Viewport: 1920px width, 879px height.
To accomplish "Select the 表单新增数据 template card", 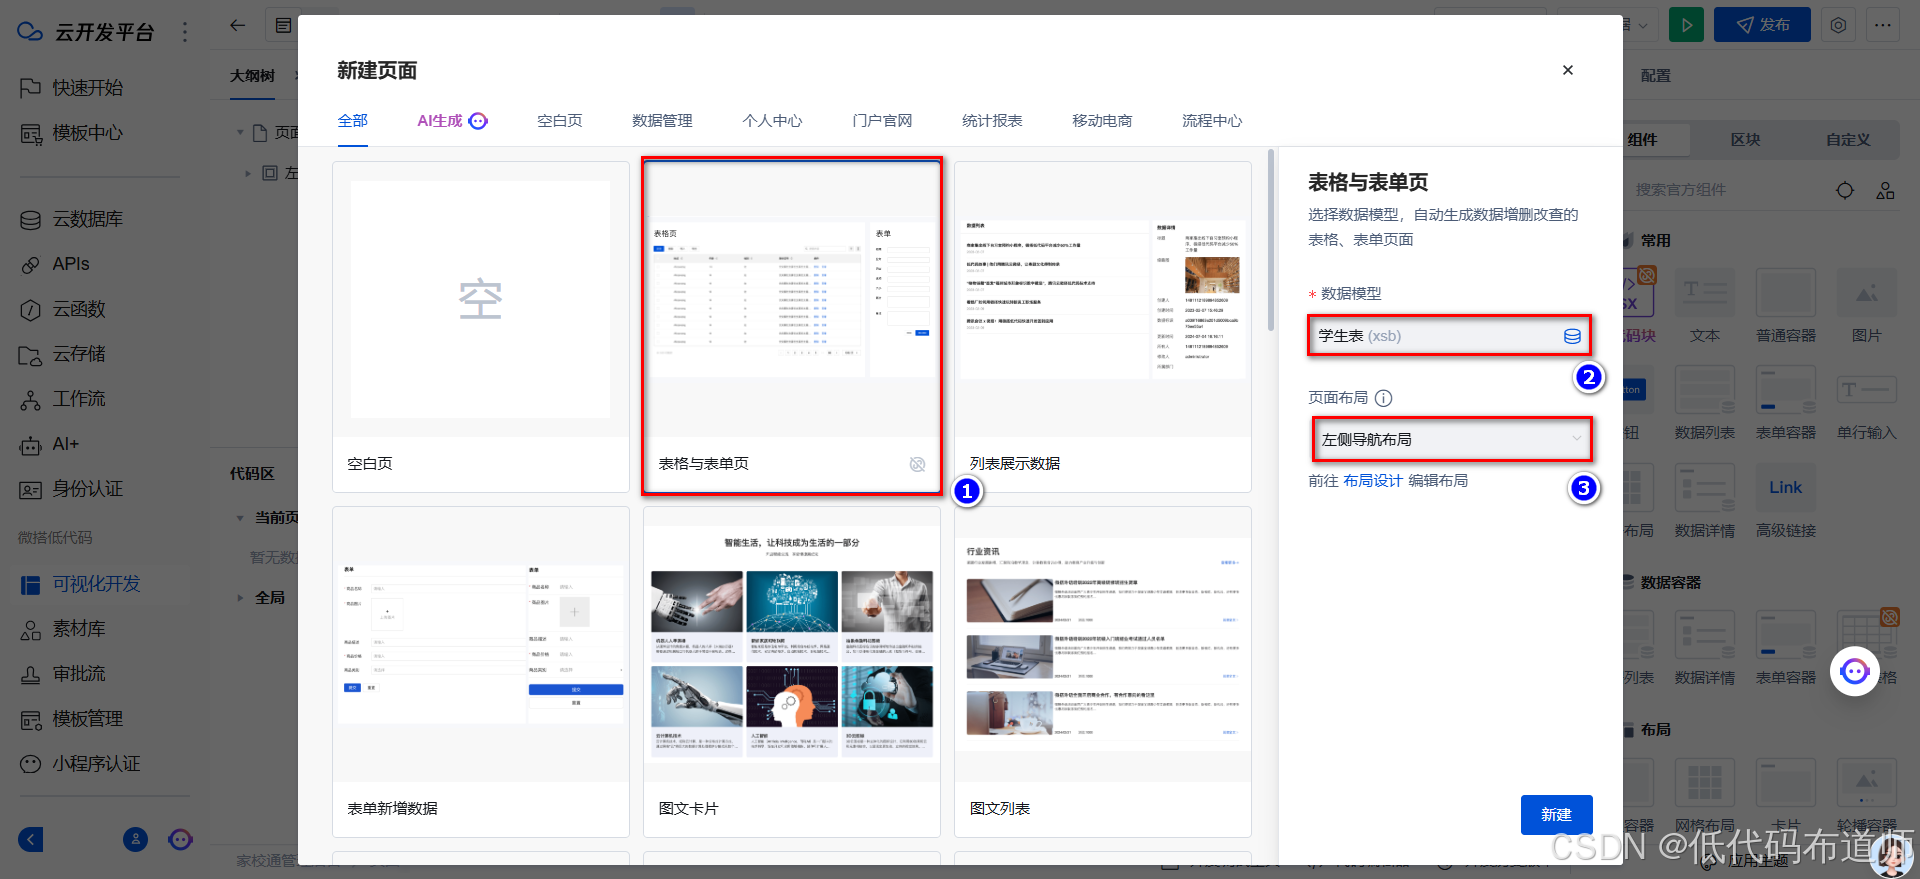I will [481, 672].
